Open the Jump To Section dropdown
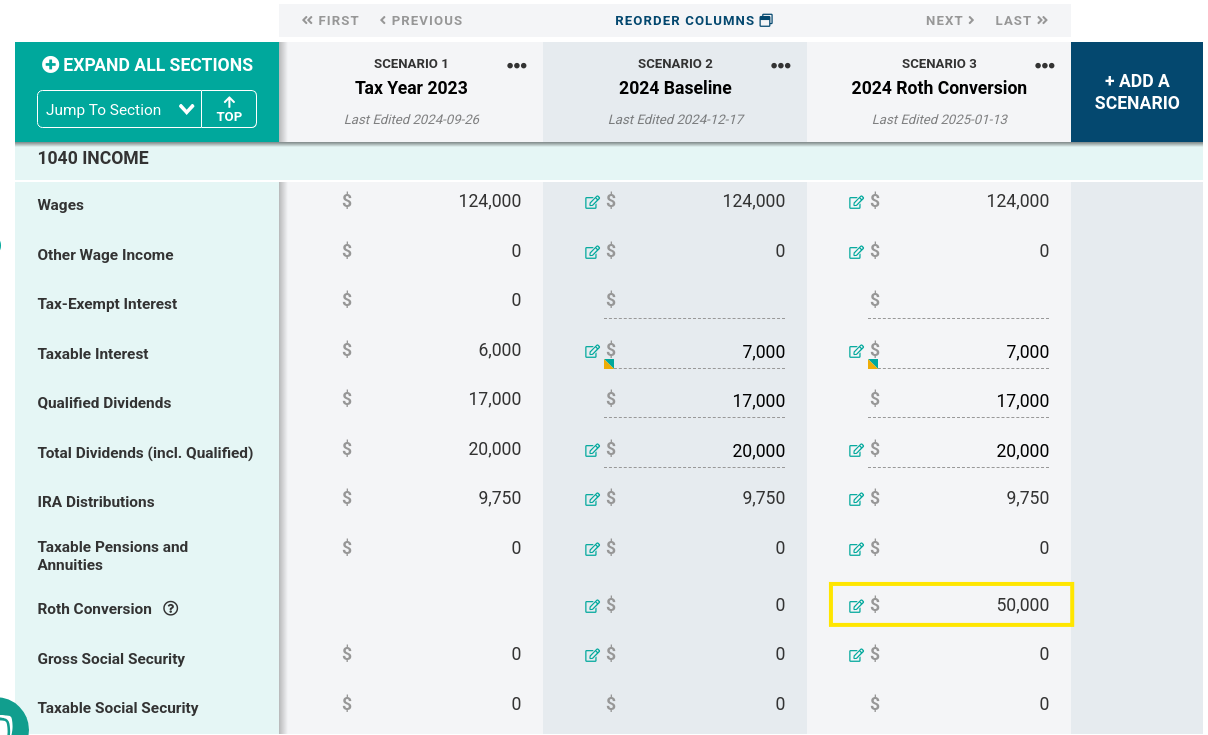The image size is (1208, 735). click(x=119, y=110)
